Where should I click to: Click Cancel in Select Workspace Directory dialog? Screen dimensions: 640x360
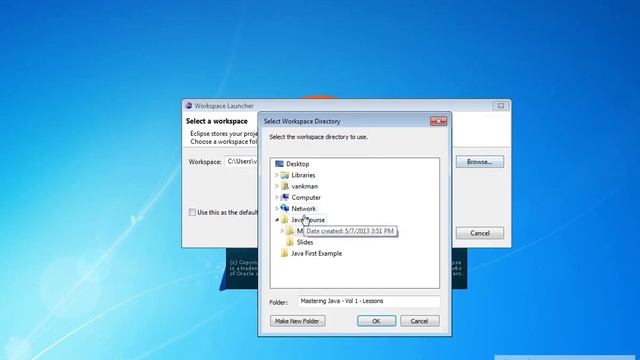pyautogui.click(x=420, y=321)
